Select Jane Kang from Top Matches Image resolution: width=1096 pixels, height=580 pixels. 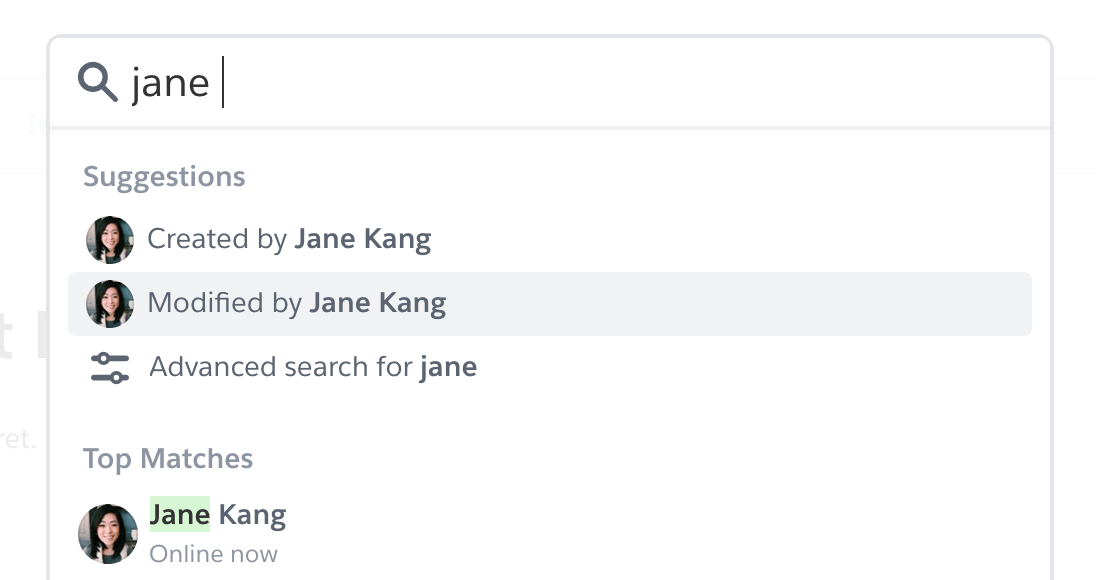point(217,514)
